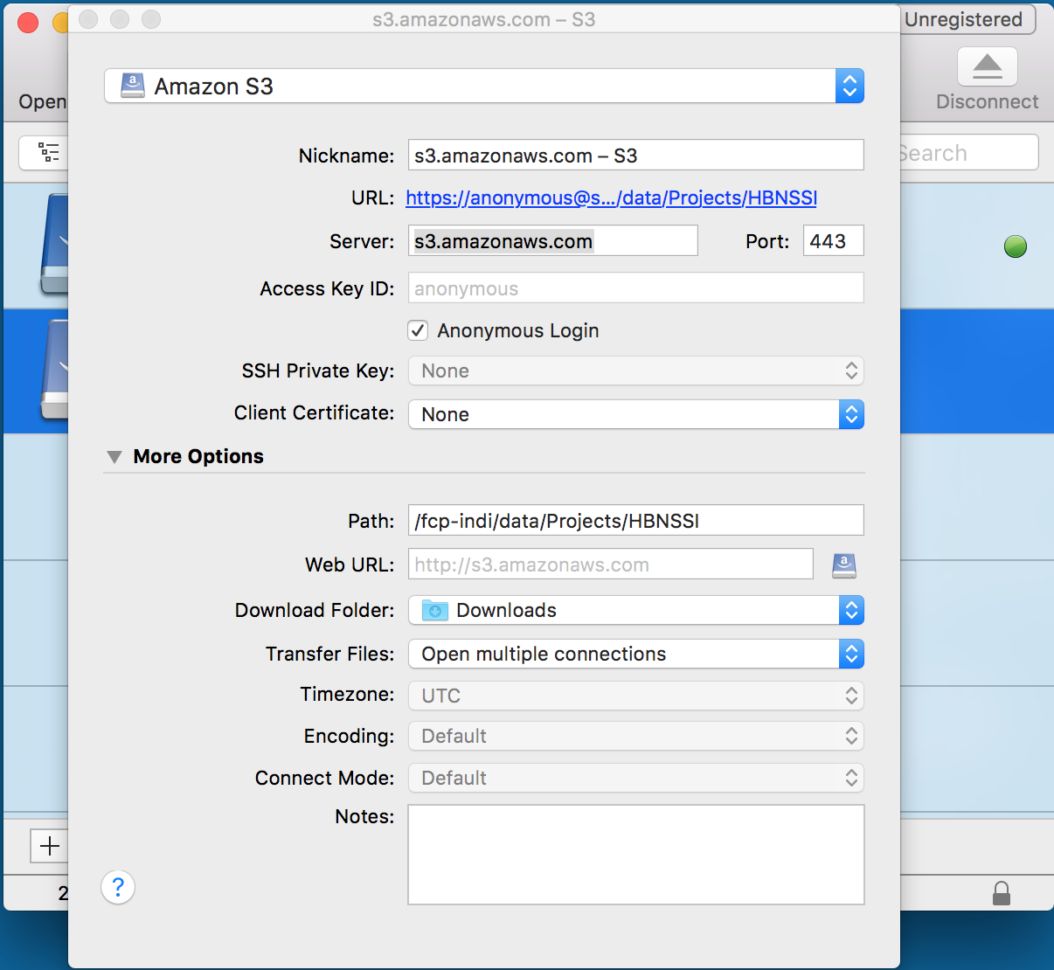Click the Downloads folder icon in dropdown
The height and width of the screenshot is (970, 1054).
[x=435, y=610]
